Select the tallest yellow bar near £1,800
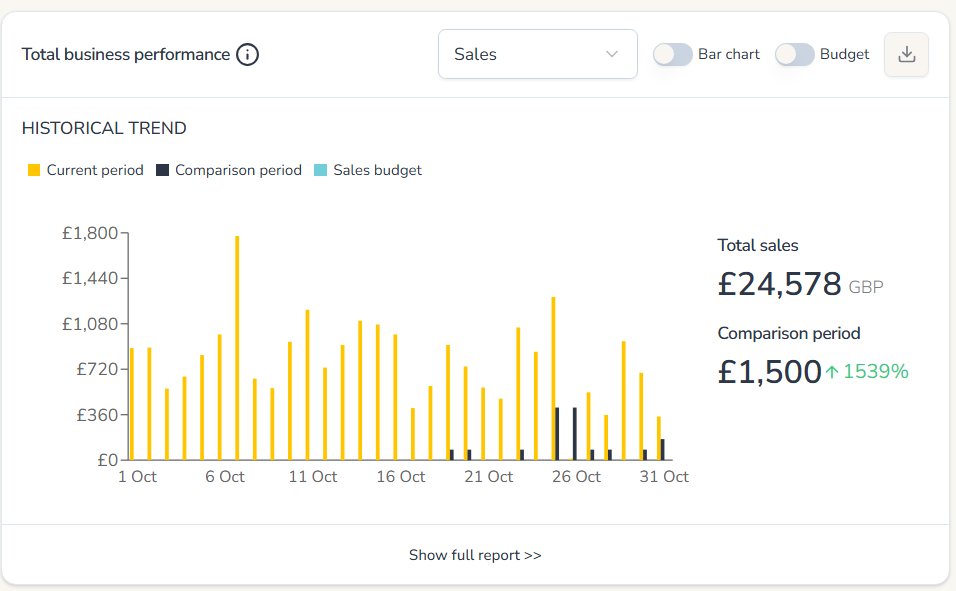956x591 pixels. [237, 347]
